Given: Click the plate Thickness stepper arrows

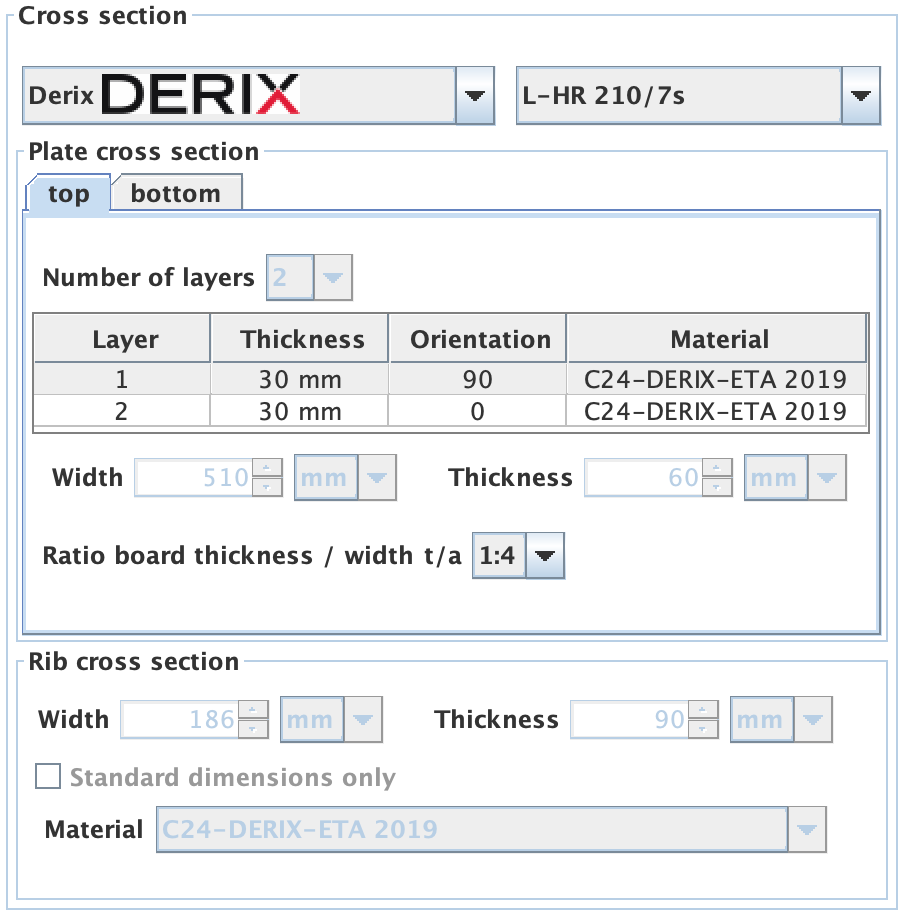Looking at the screenshot, I should pyautogui.click(x=715, y=478).
